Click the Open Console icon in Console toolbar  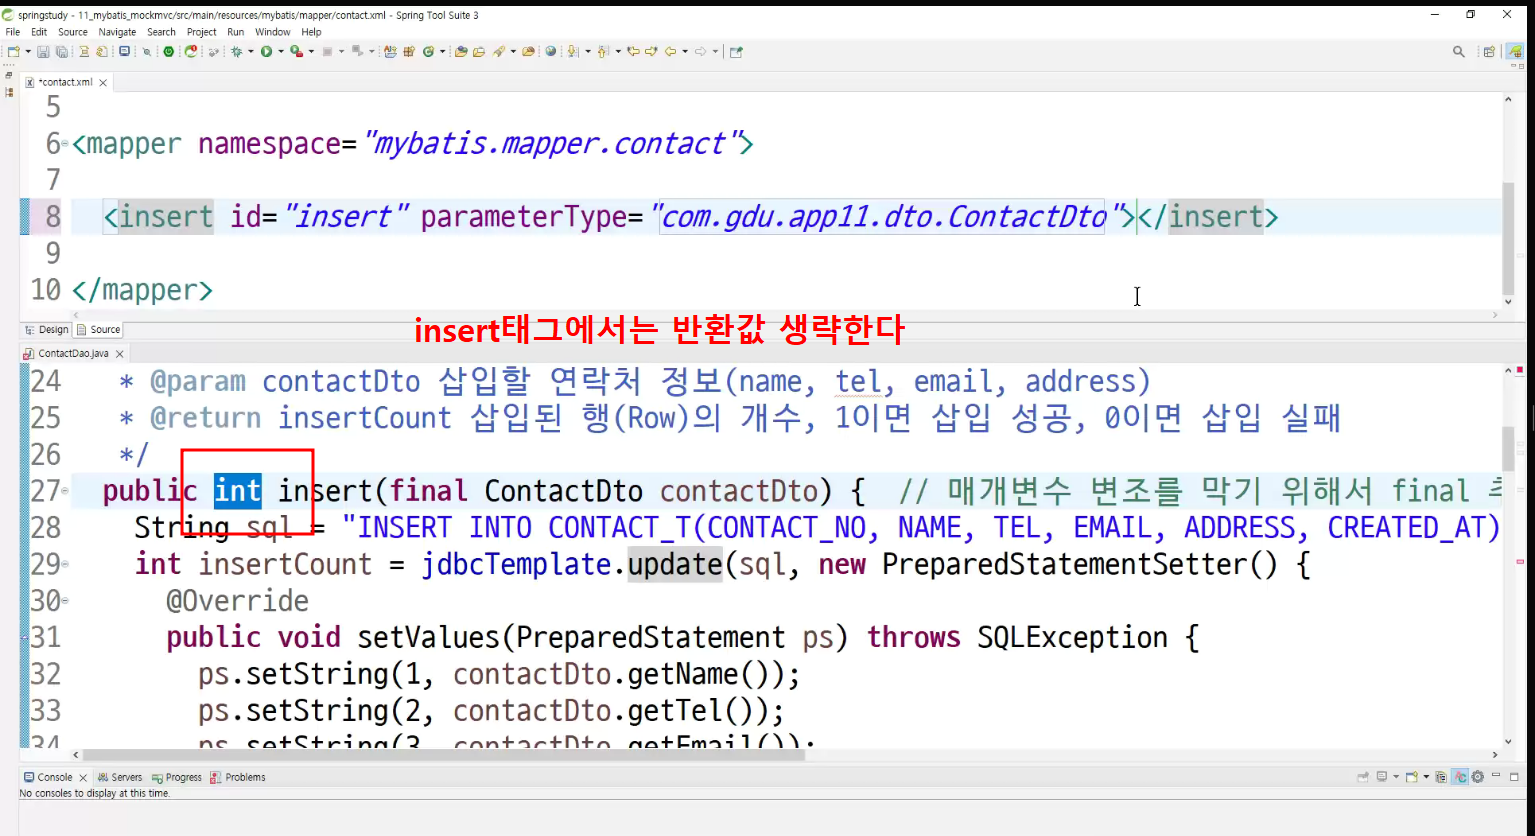tap(1411, 777)
